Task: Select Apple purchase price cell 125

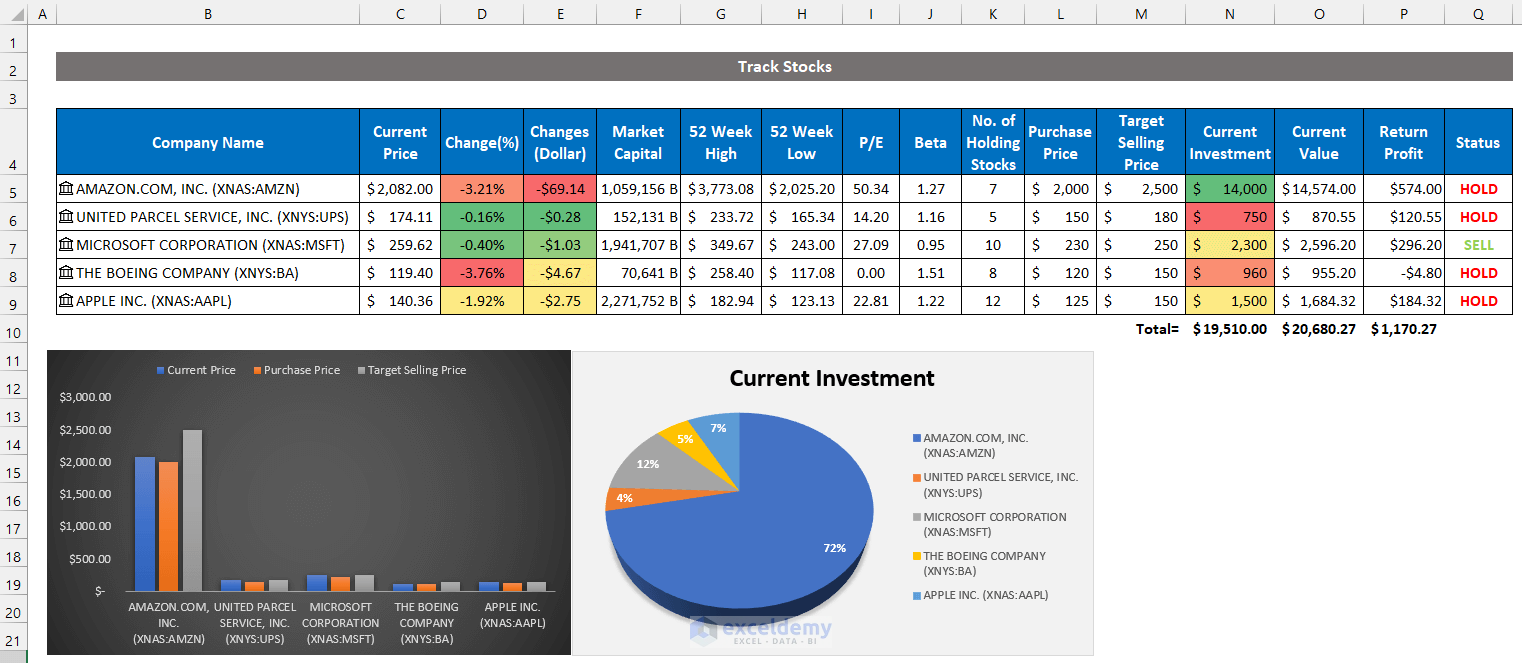Action: point(1060,301)
